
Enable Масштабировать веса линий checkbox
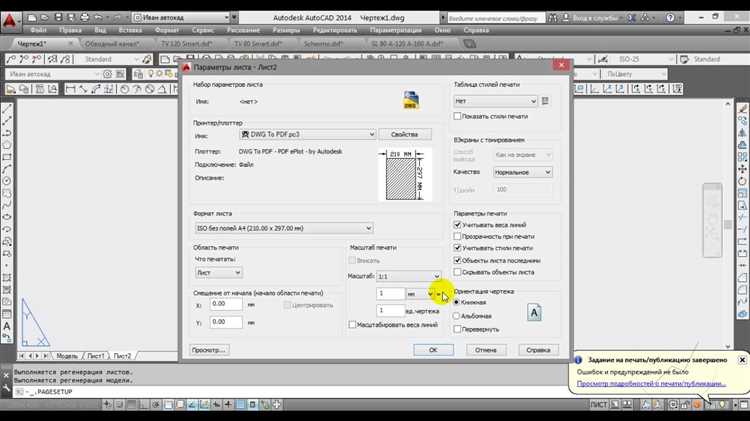tap(353, 324)
